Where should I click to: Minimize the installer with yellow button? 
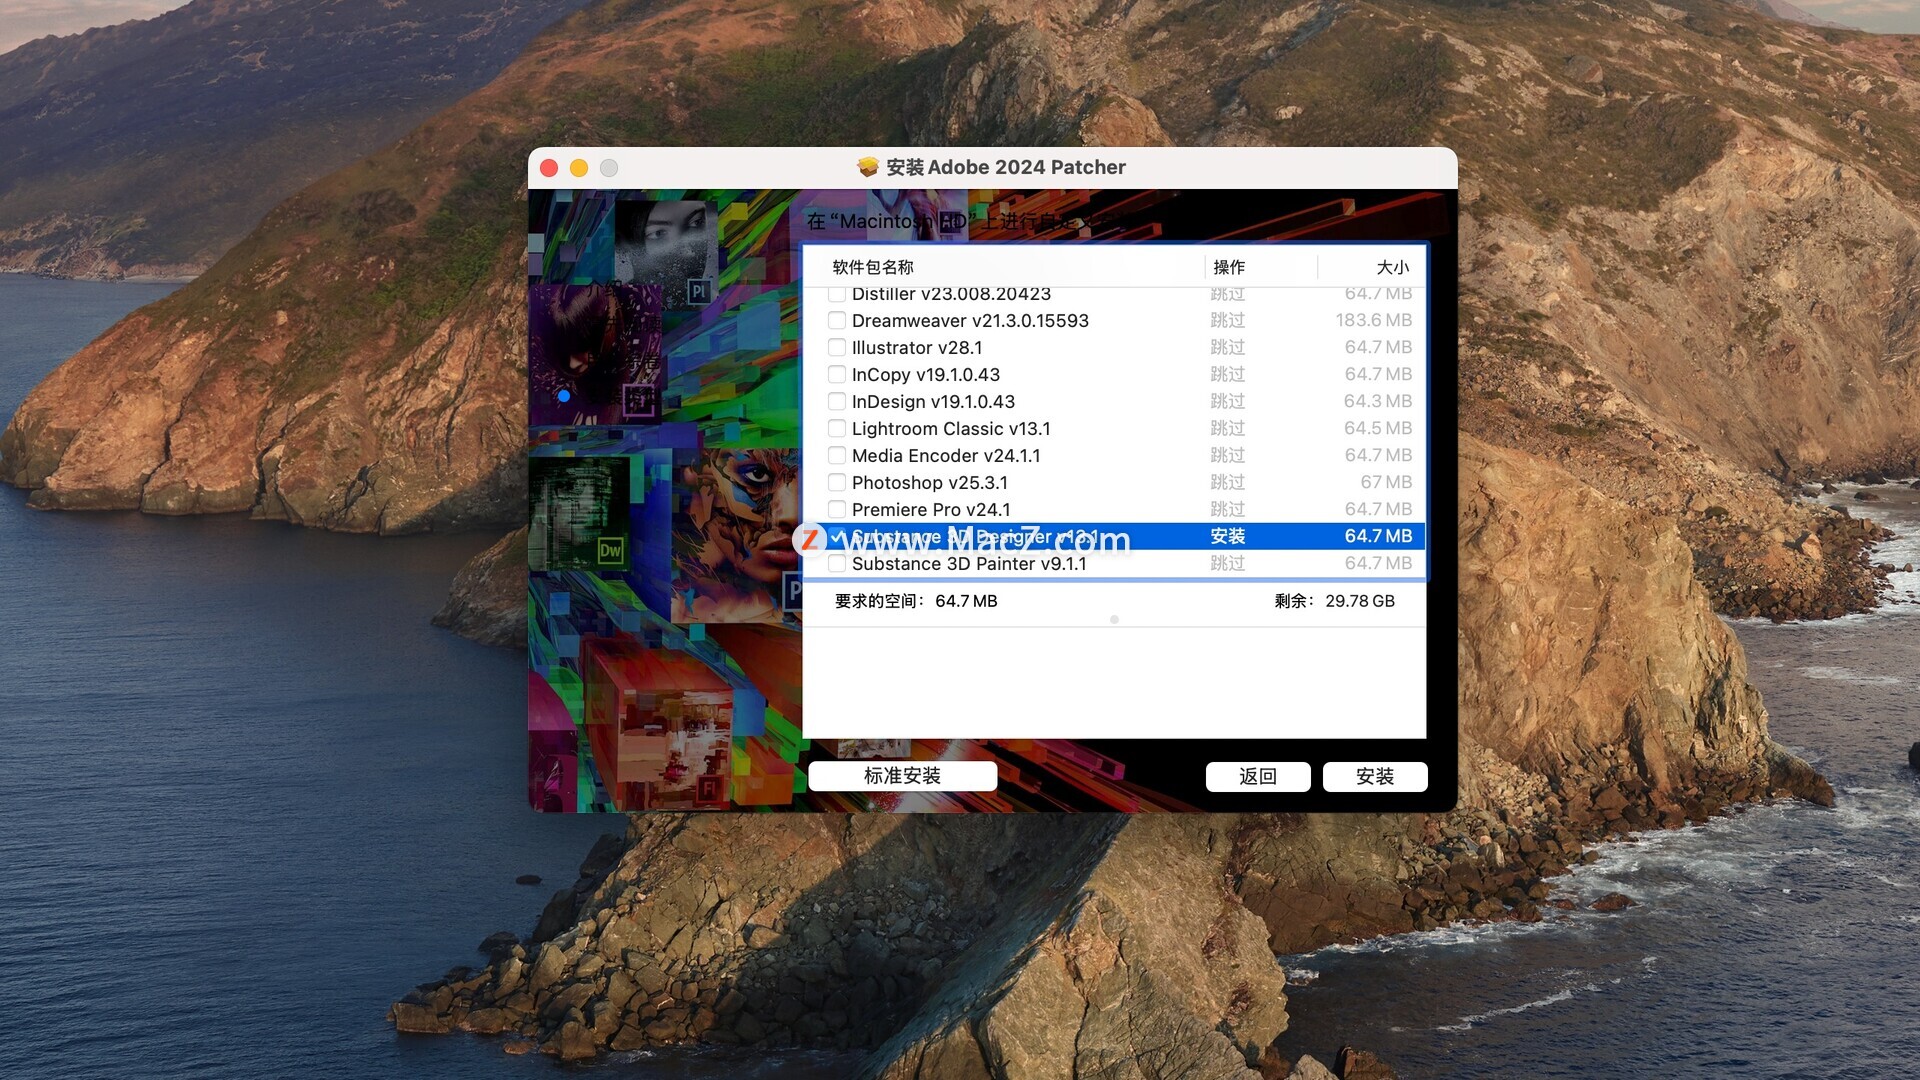579,168
